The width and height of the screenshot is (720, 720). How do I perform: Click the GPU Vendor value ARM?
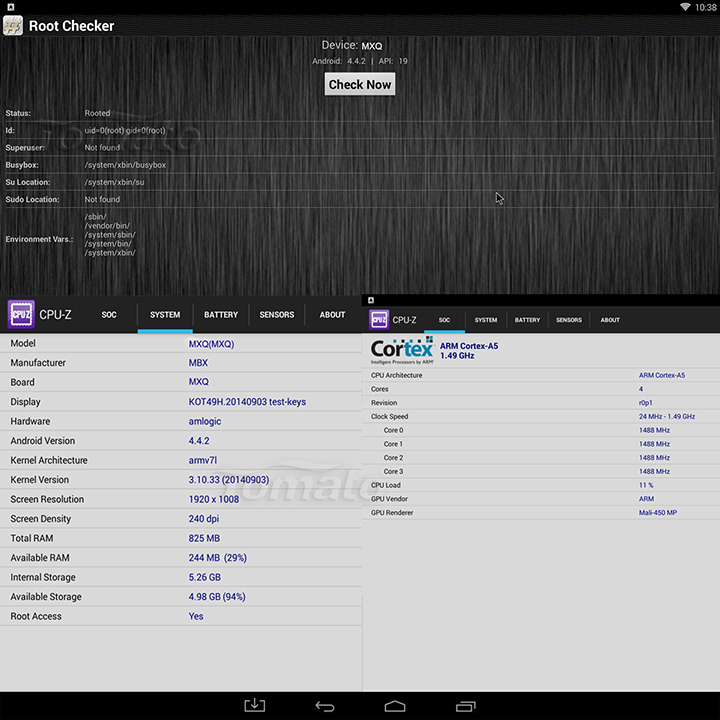[x=646, y=499]
